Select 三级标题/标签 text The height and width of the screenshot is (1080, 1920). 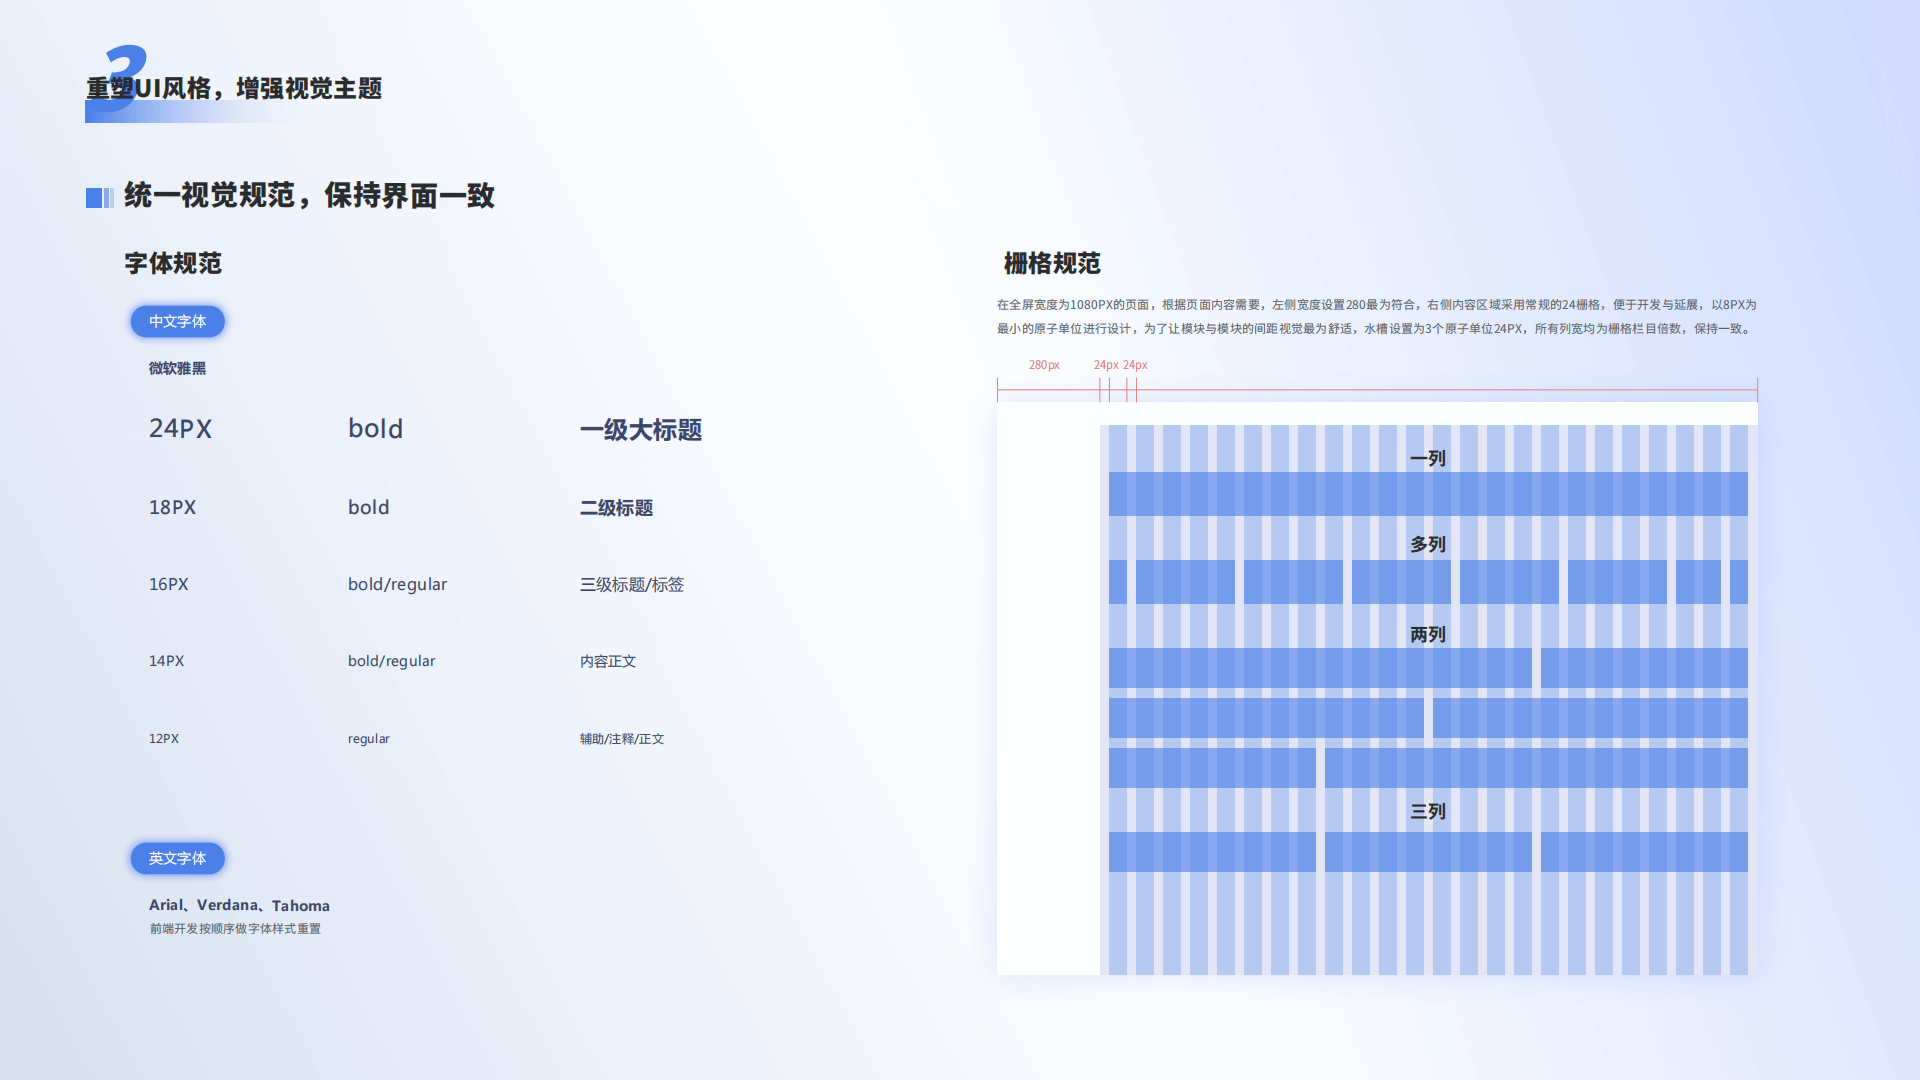(x=632, y=584)
